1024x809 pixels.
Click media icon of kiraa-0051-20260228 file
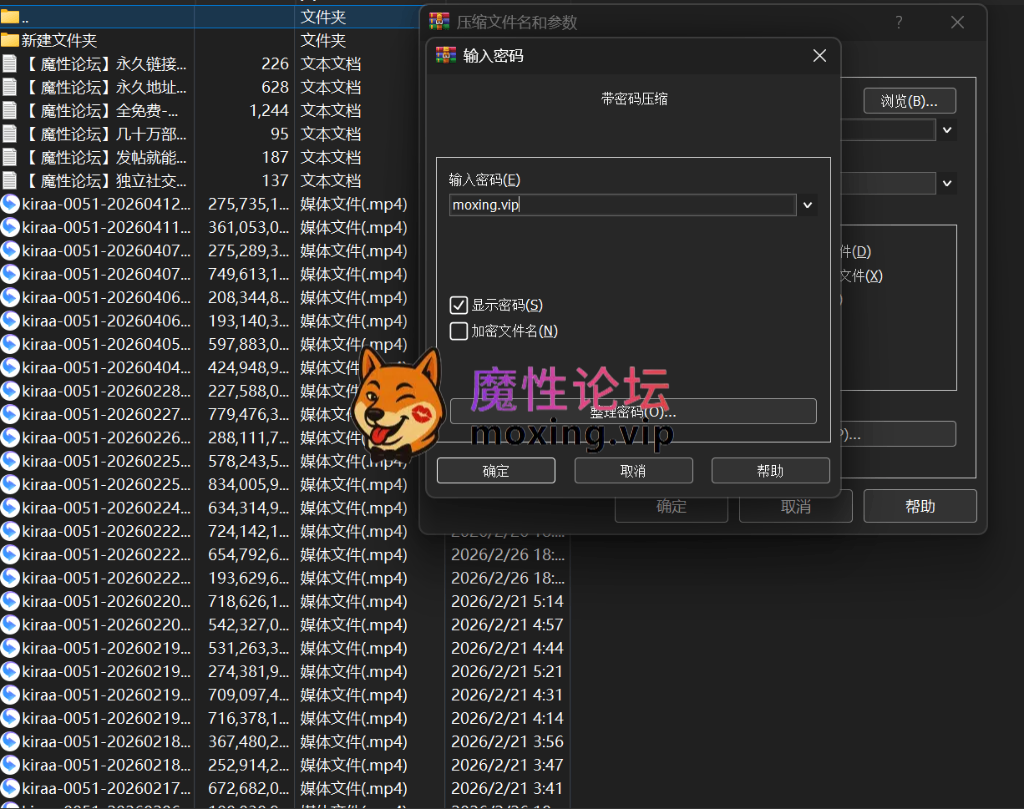(10, 391)
